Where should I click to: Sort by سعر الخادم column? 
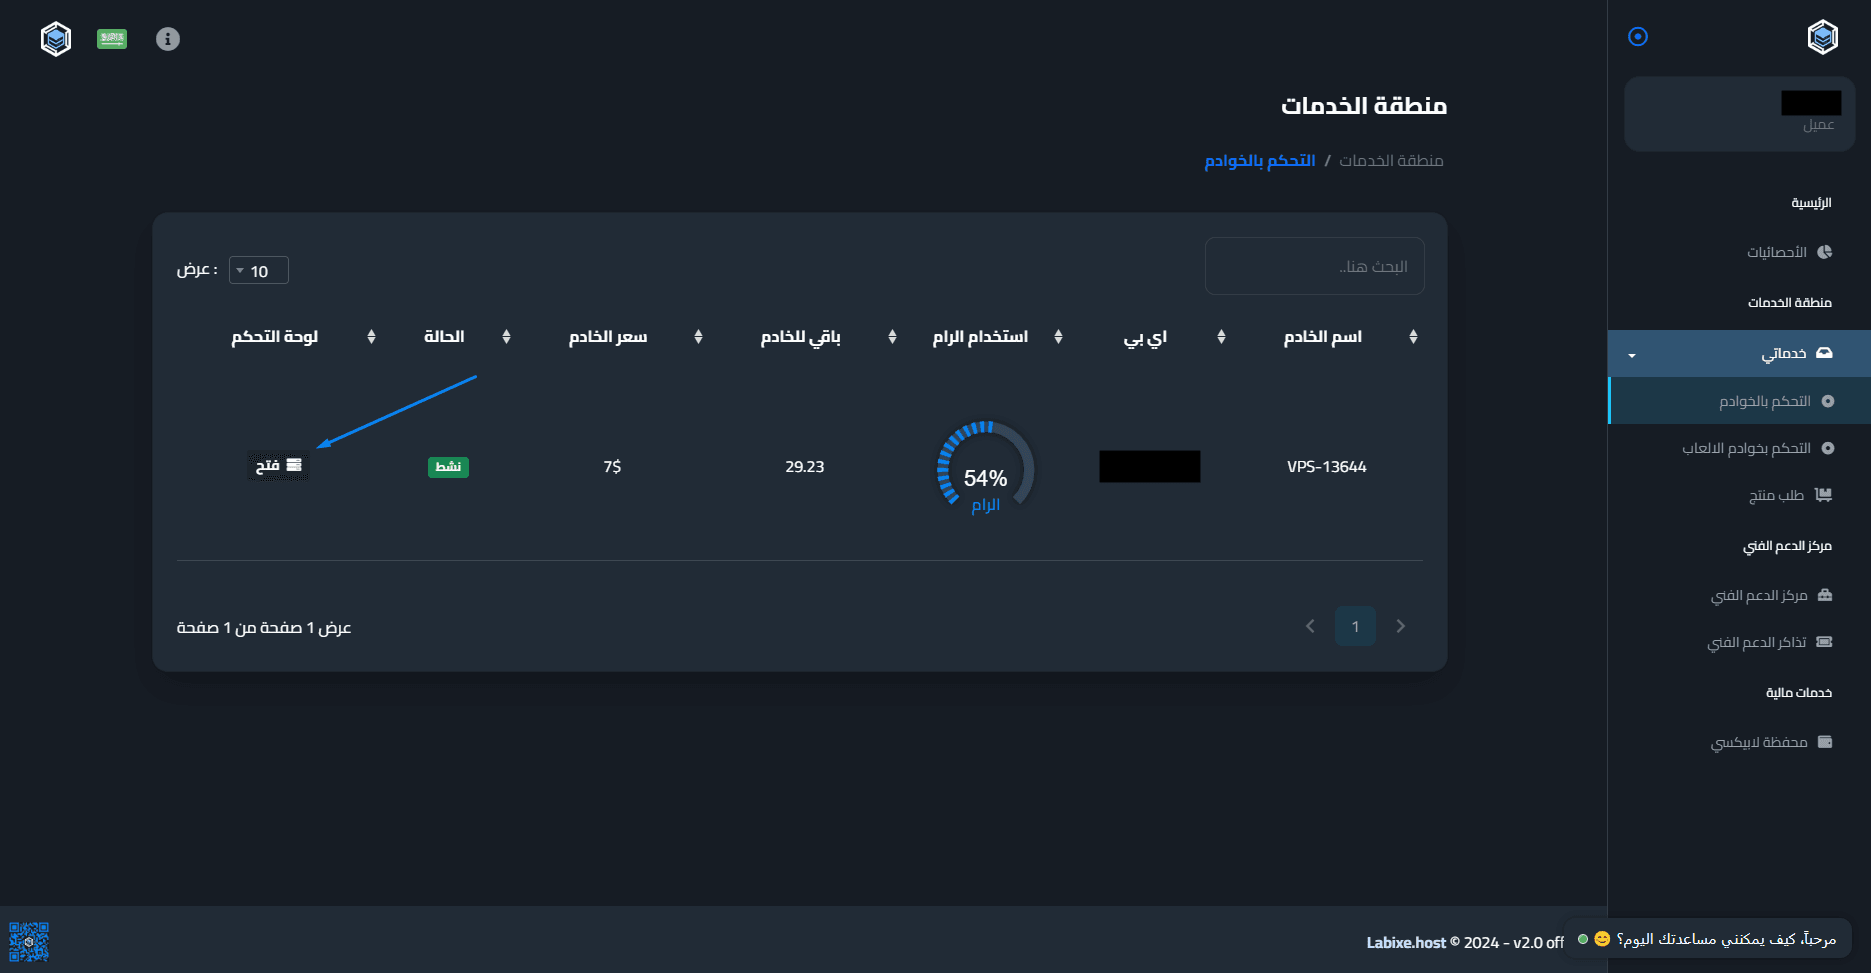(x=608, y=337)
